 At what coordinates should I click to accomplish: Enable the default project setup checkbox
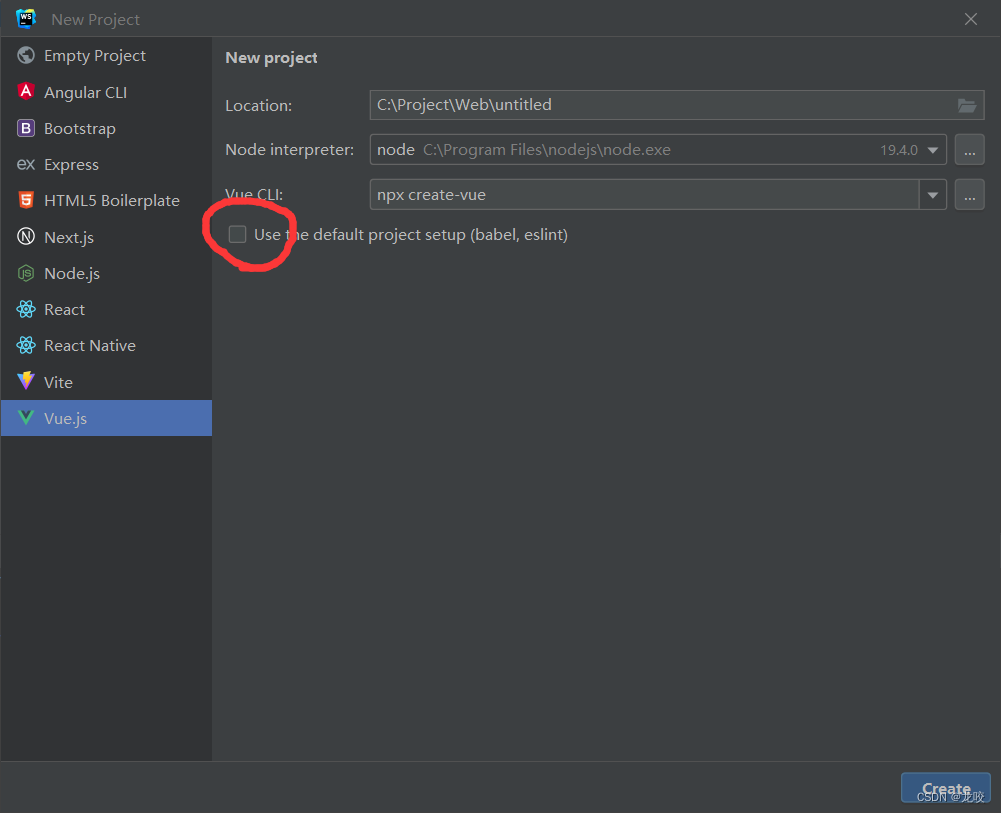pos(237,234)
